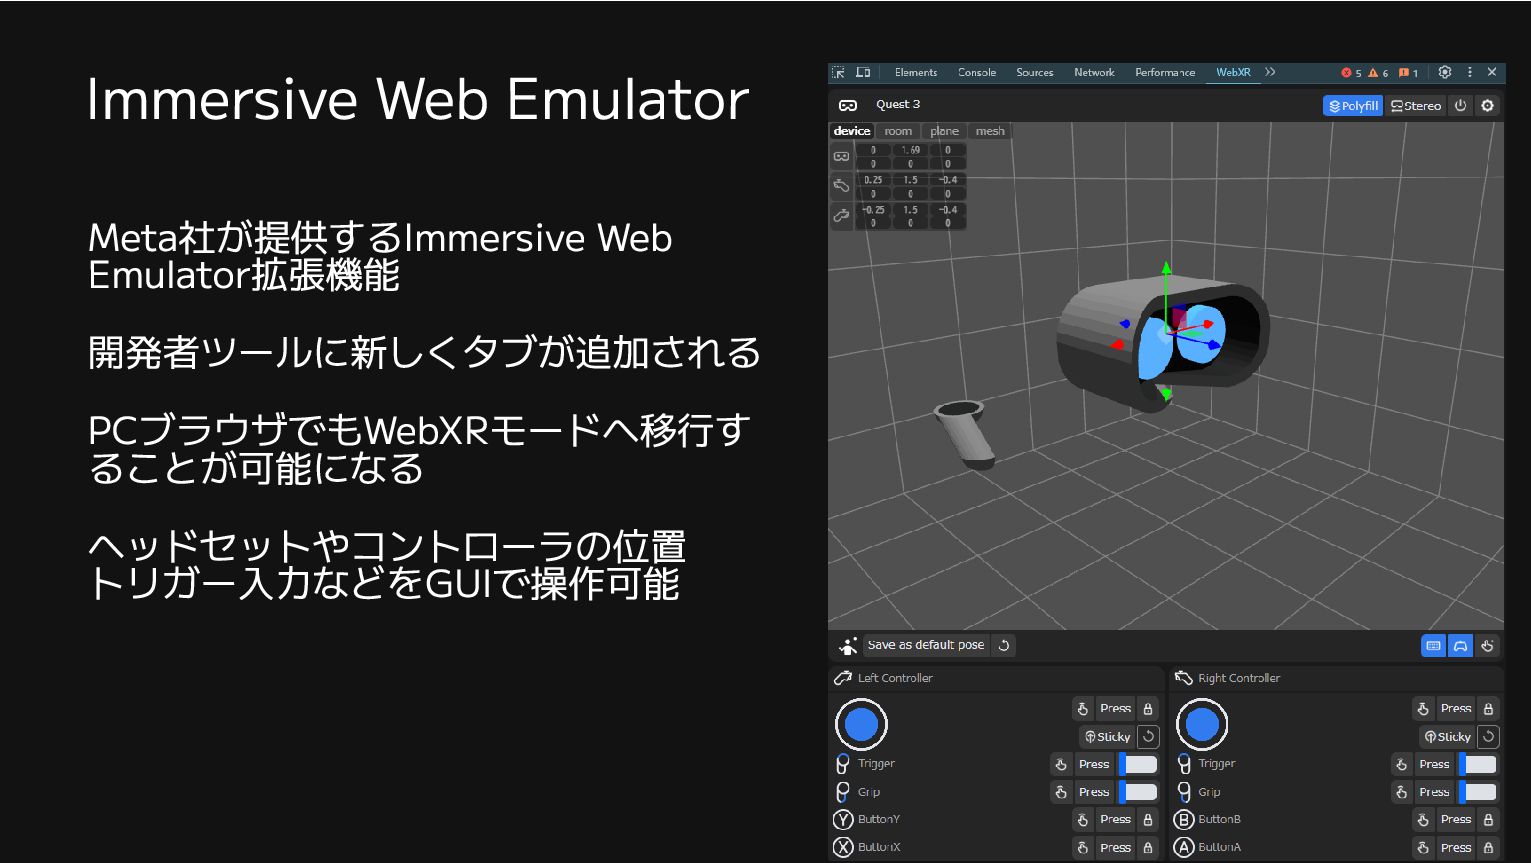The width and height of the screenshot is (1531, 863).
Task: Select the mesh tab in the emulator
Action: tap(990, 131)
